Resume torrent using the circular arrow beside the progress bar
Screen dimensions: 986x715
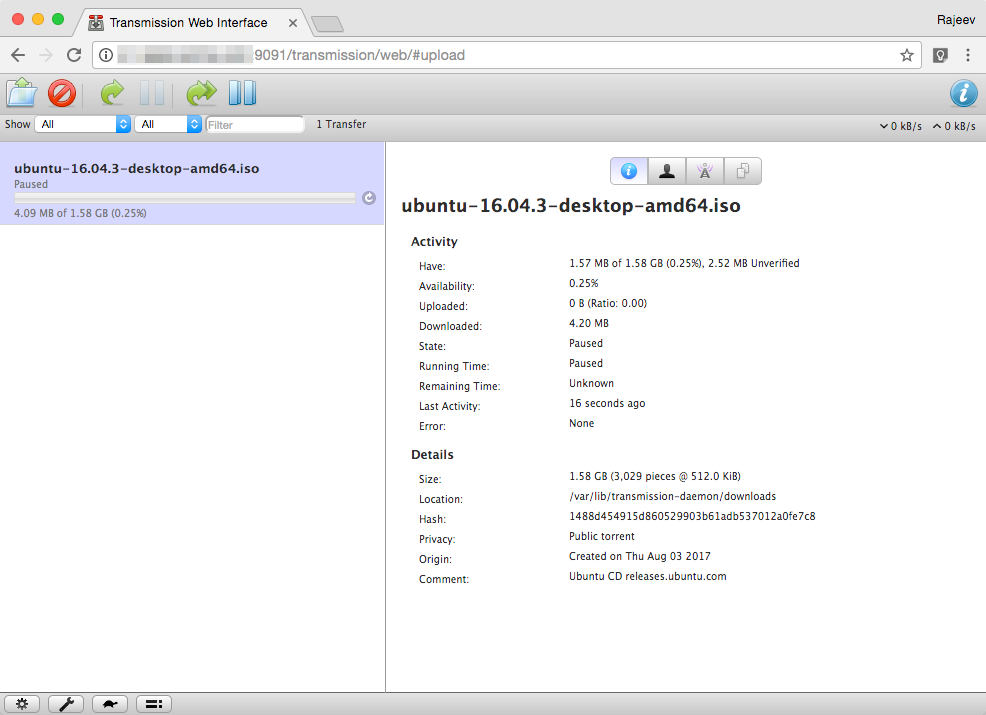click(x=369, y=198)
